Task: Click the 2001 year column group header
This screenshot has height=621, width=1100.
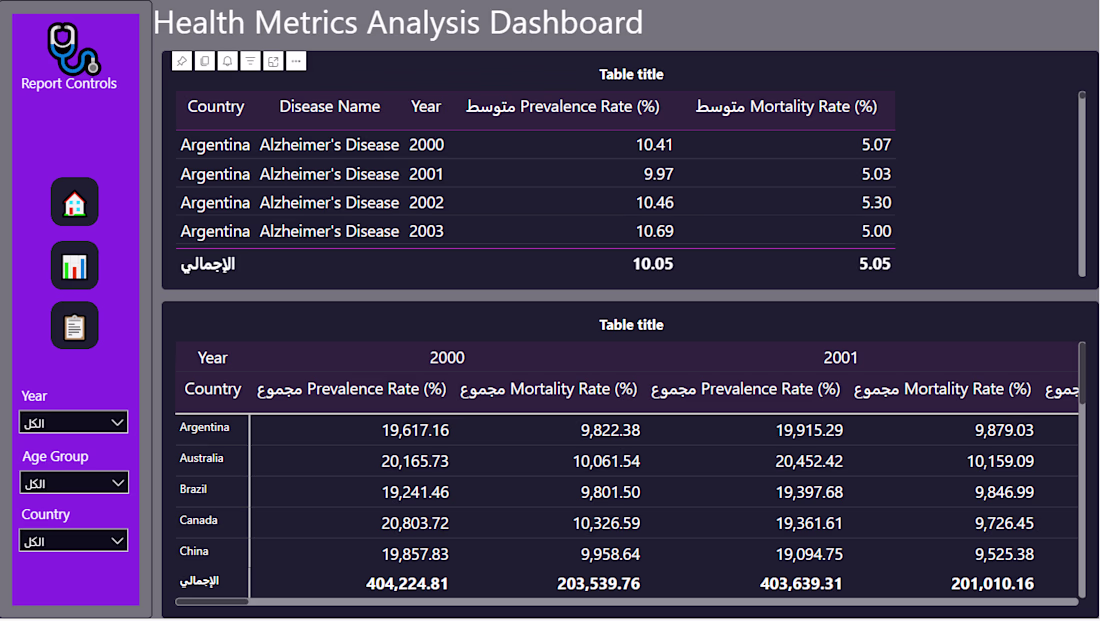Action: coord(840,358)
